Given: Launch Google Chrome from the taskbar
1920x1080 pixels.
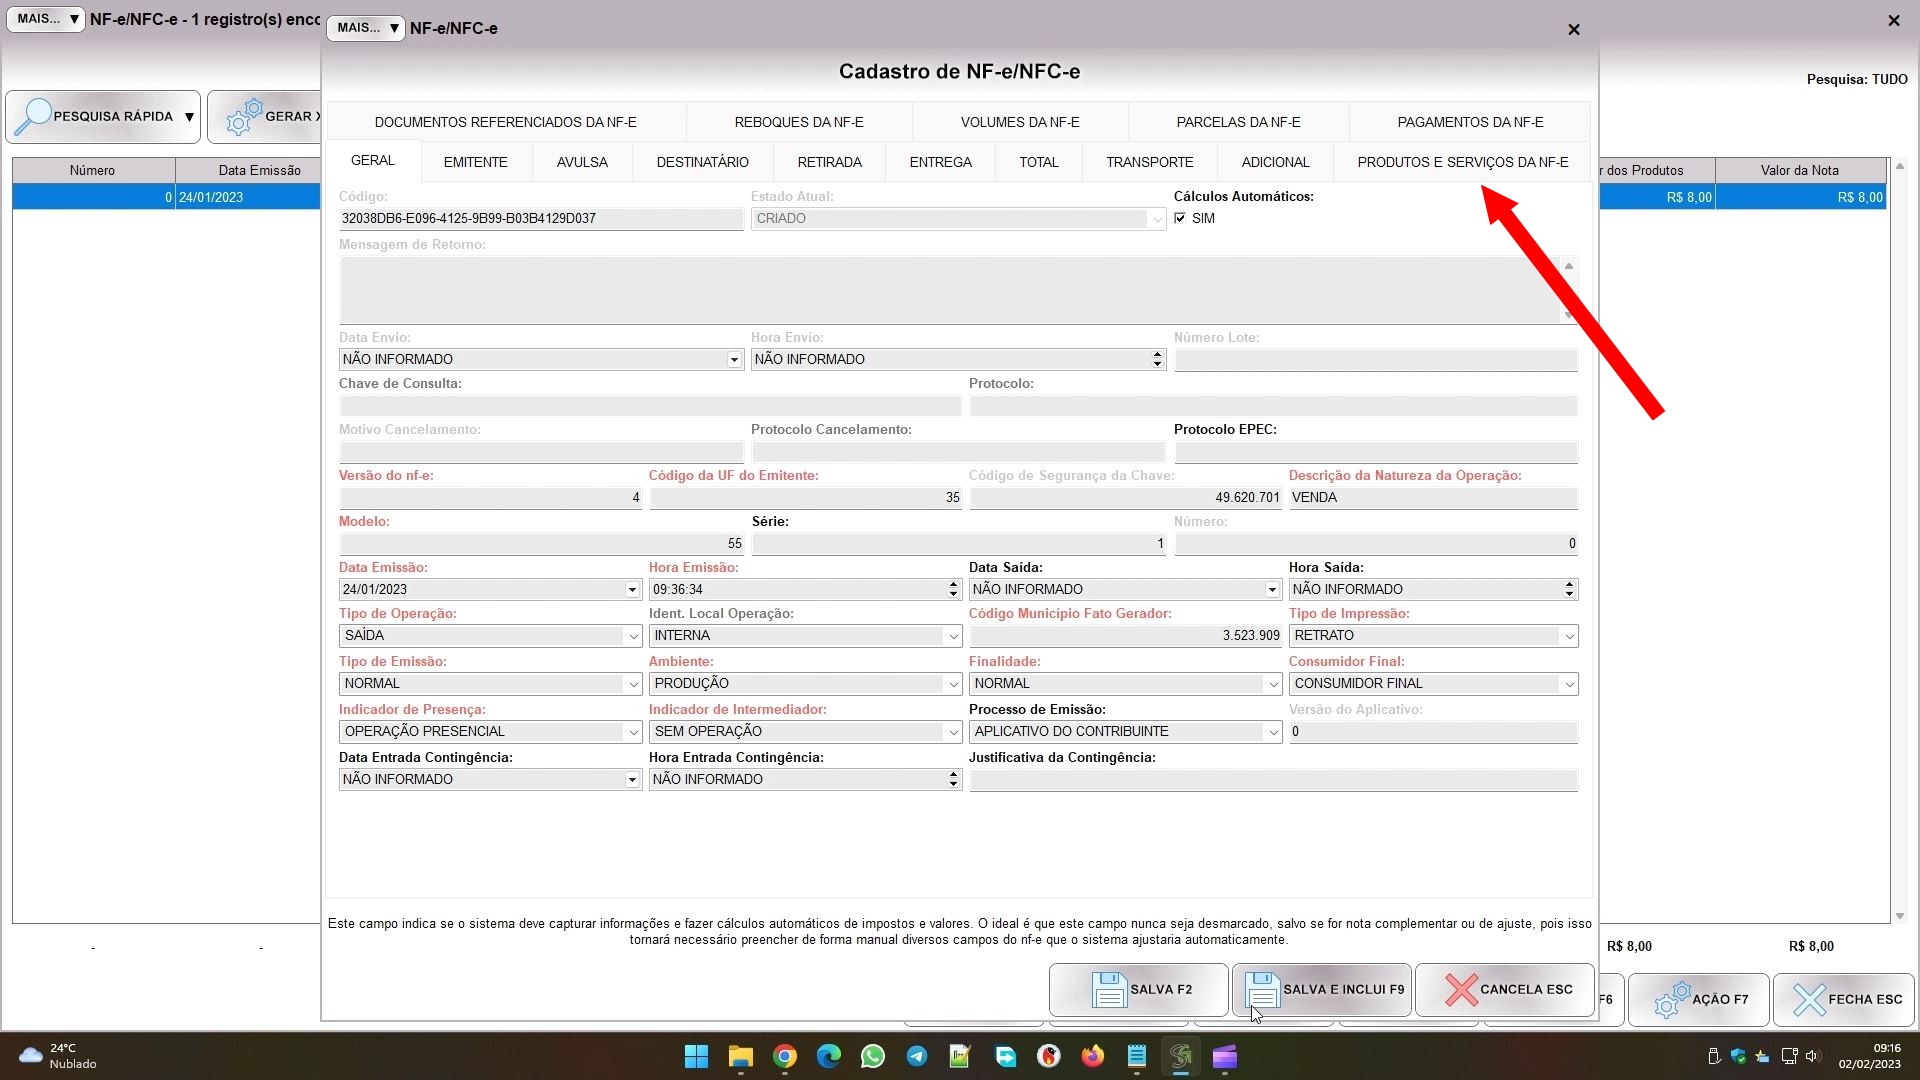Looking at the screenshot, I should [x=785, y=1056].
